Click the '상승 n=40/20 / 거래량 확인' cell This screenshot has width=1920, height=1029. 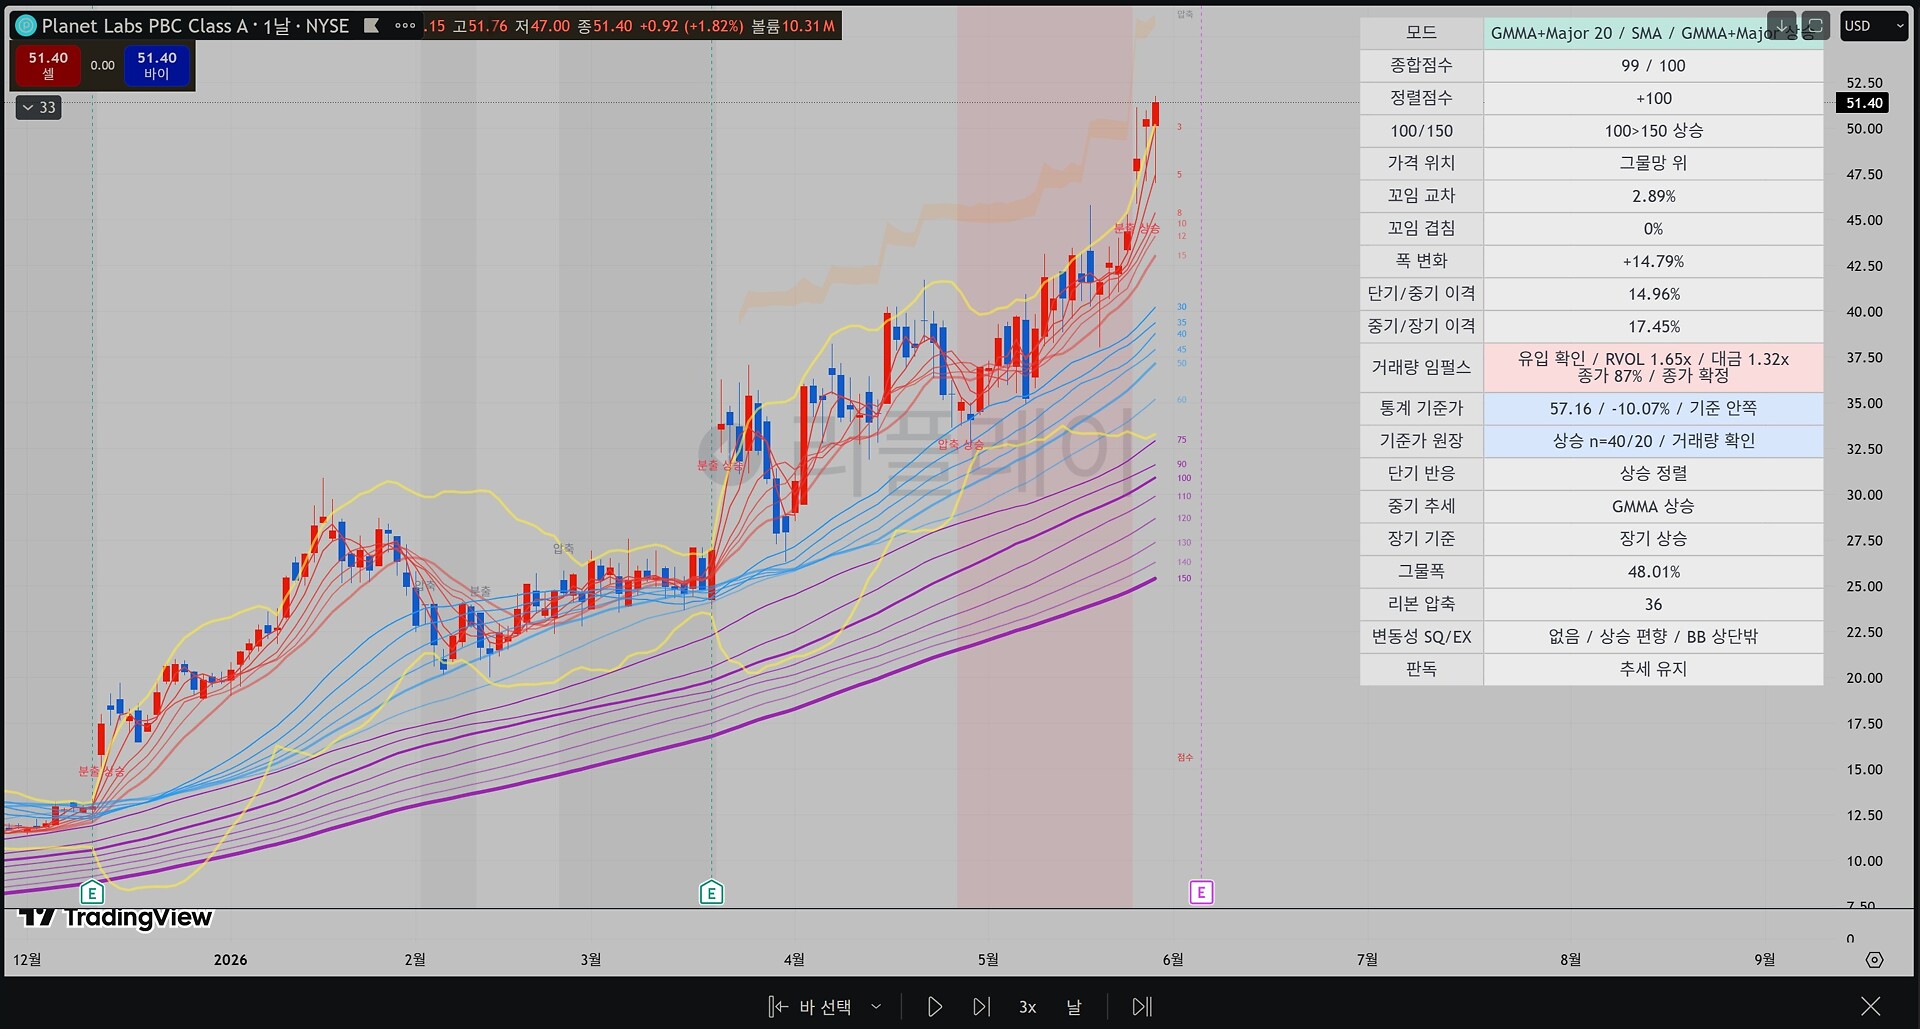tap(1653, 441)
